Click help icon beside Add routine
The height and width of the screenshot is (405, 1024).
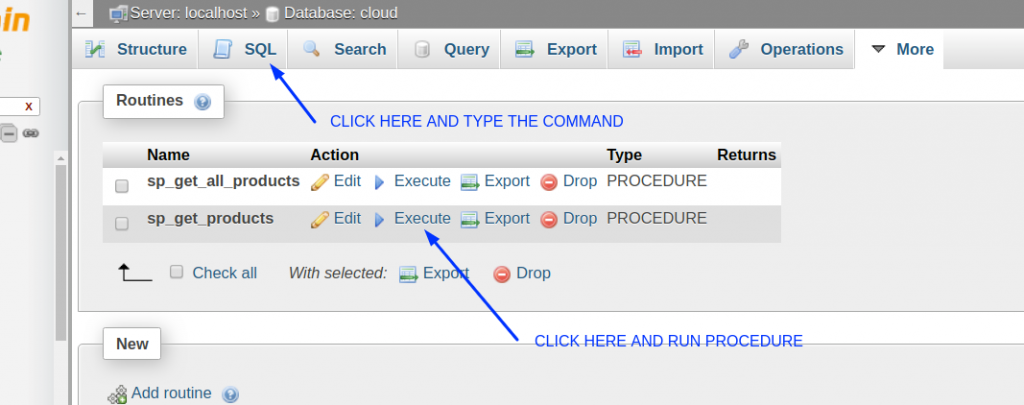tap(230, 395)
